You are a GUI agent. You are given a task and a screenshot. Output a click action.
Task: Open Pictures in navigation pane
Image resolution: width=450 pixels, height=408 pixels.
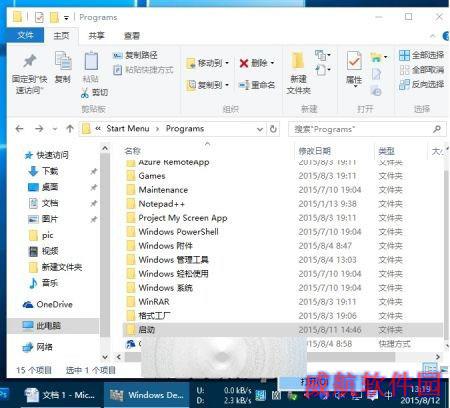click(x=43, y=219)
